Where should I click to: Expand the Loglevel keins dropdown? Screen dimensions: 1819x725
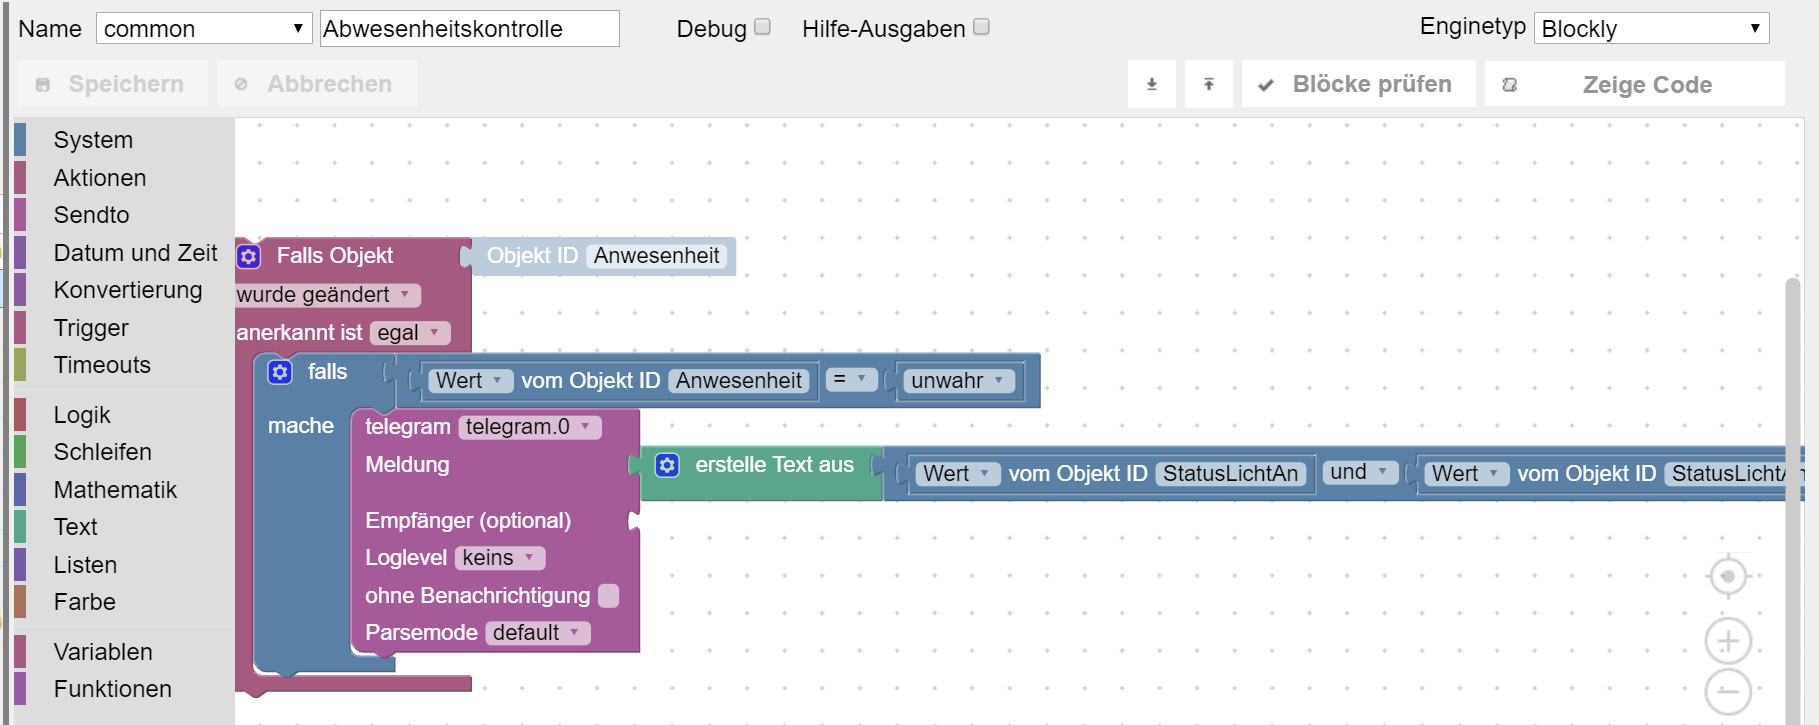pyautogui.click(x=501, y=558)
